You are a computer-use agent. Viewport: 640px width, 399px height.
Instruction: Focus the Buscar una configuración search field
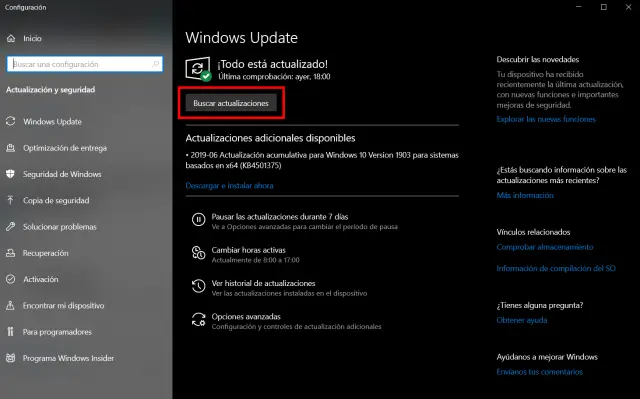click(x=85, y=64)
